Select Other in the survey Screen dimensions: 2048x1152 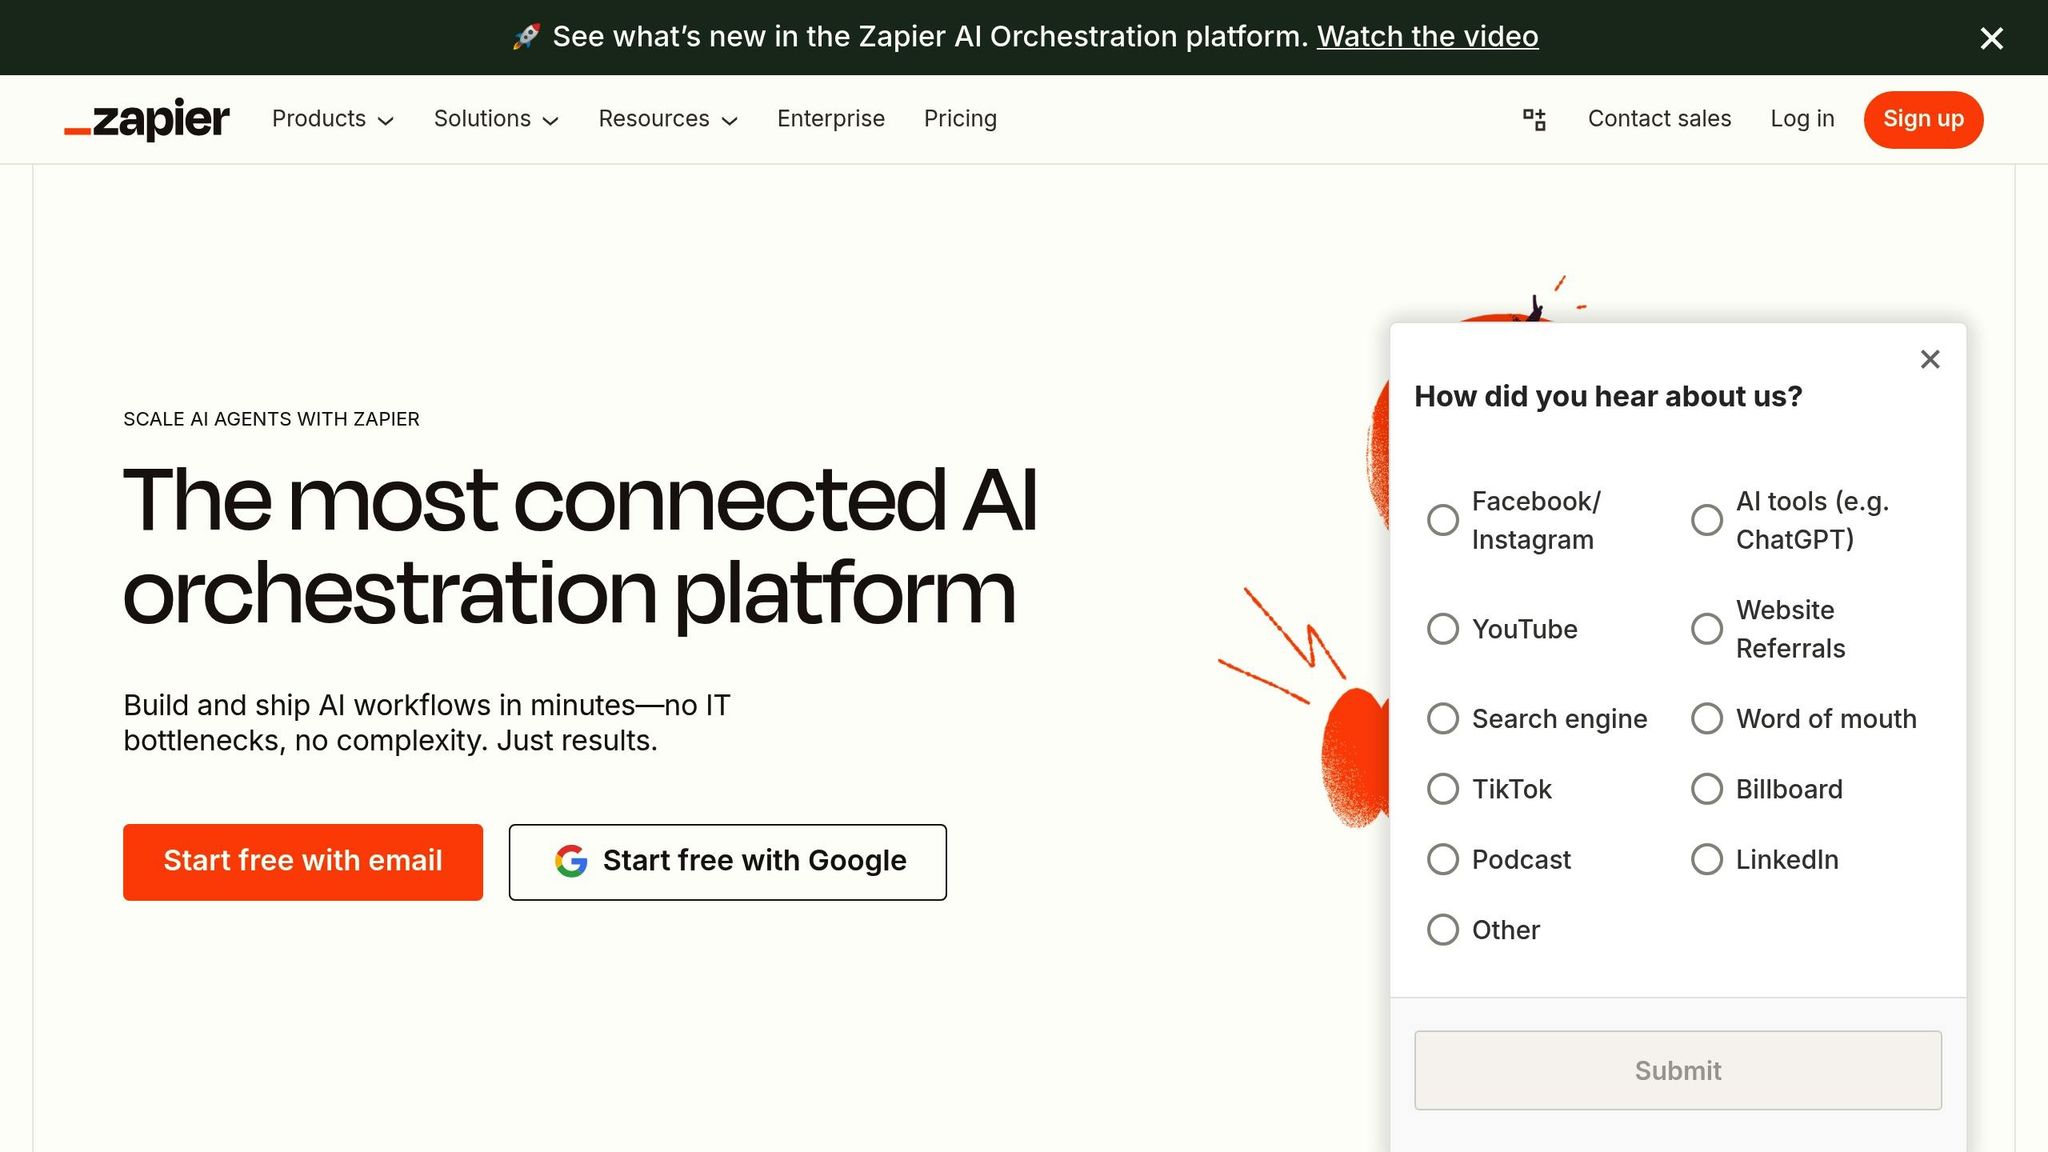point(1443,930)
